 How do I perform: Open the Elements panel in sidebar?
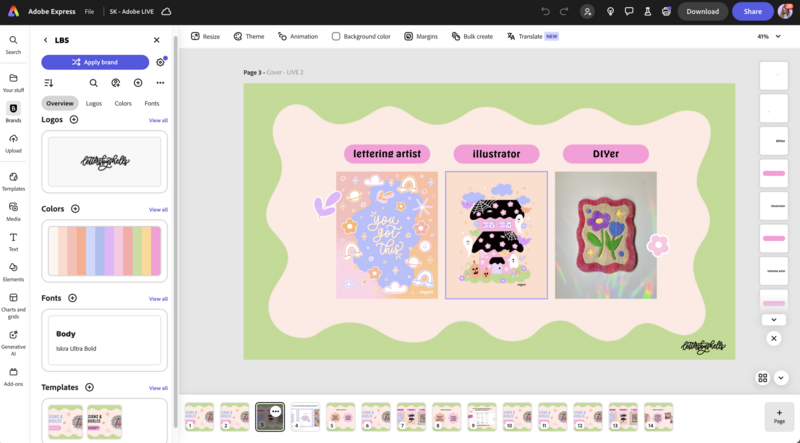[13, 267]
